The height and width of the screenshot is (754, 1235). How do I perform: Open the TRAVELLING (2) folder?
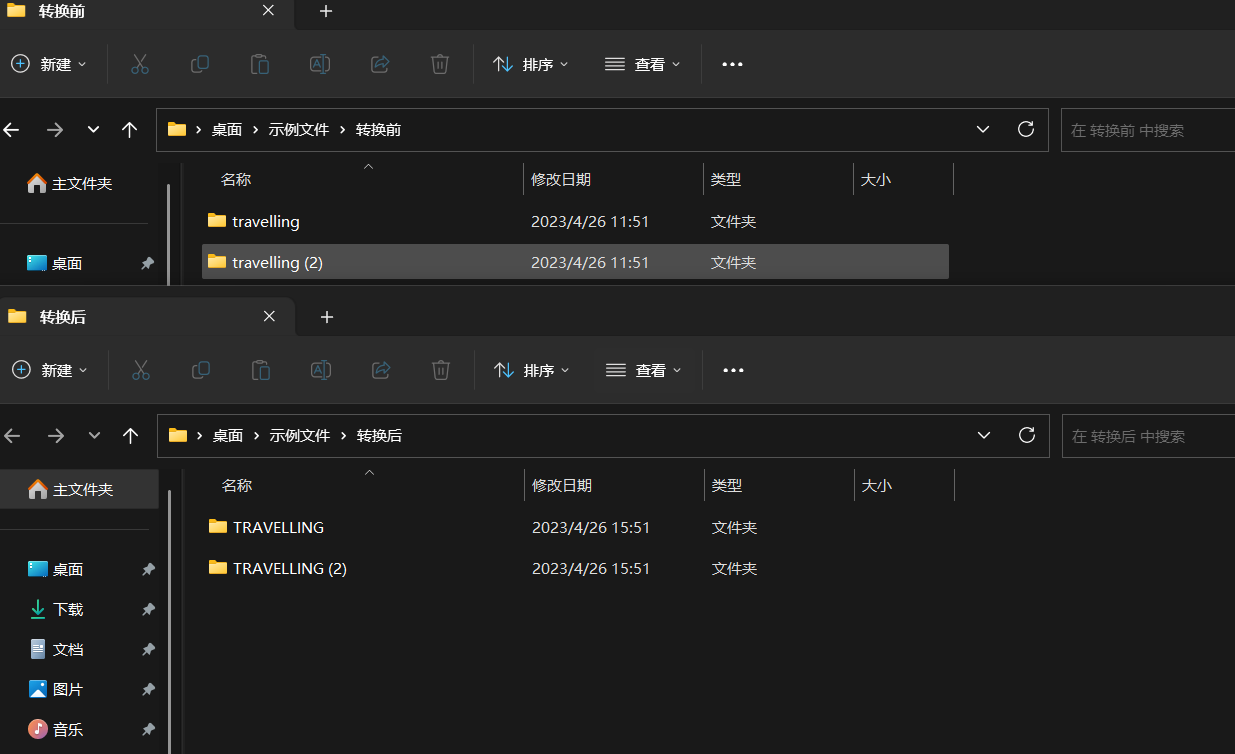288,568
